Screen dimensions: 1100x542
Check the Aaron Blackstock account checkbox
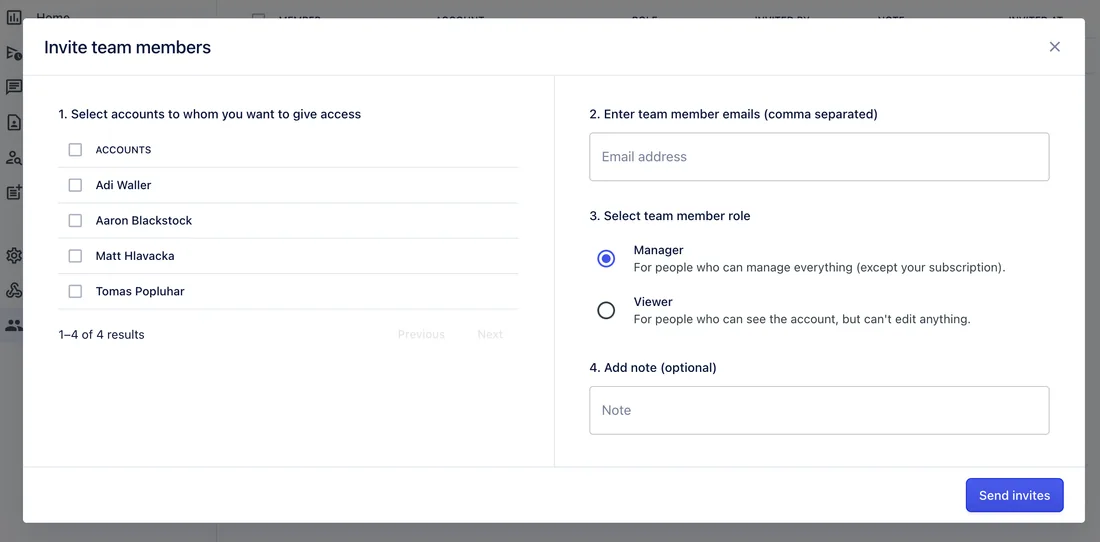tap(75, 220)
